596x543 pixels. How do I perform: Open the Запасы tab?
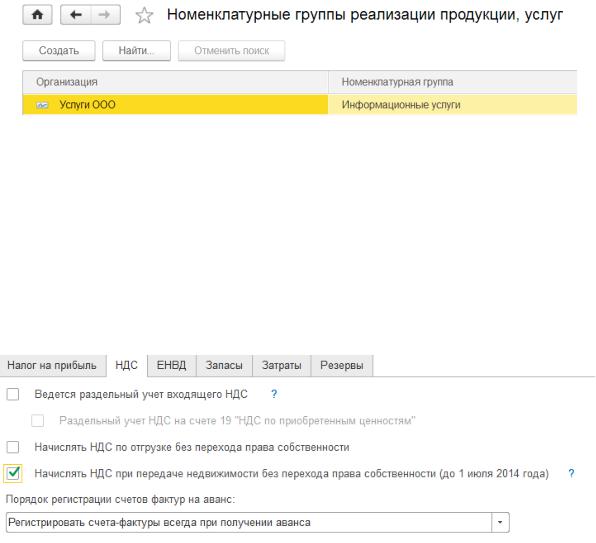coord(224,366)
